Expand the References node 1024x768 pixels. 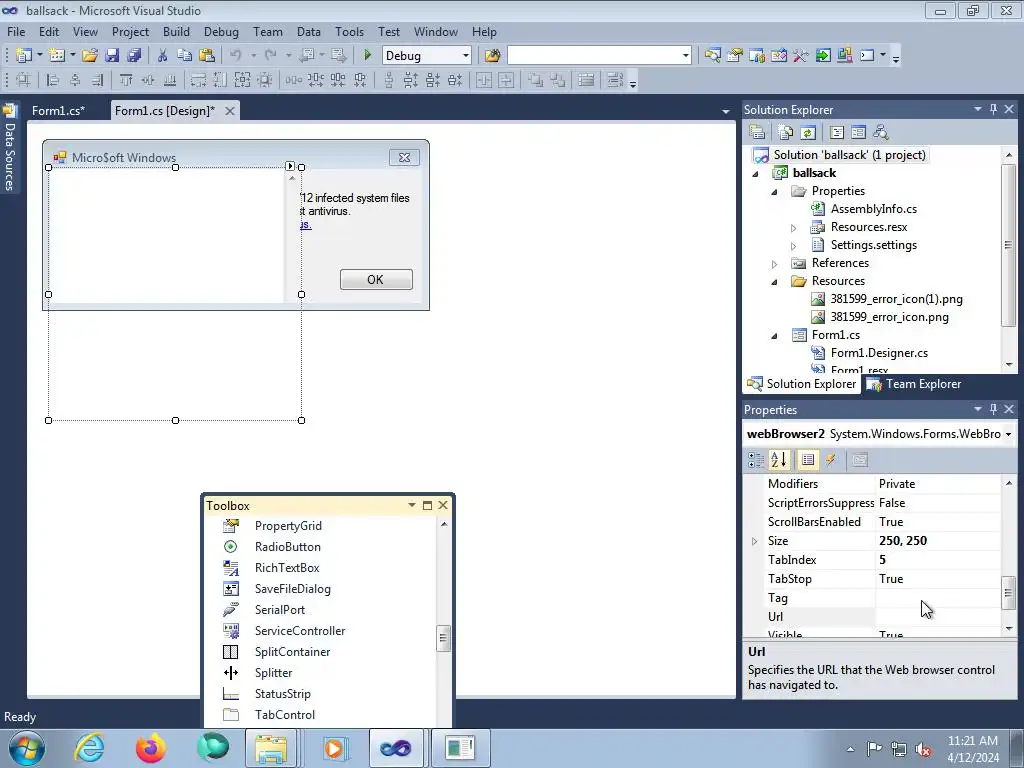pyautogui.click(x=775, y=264)
